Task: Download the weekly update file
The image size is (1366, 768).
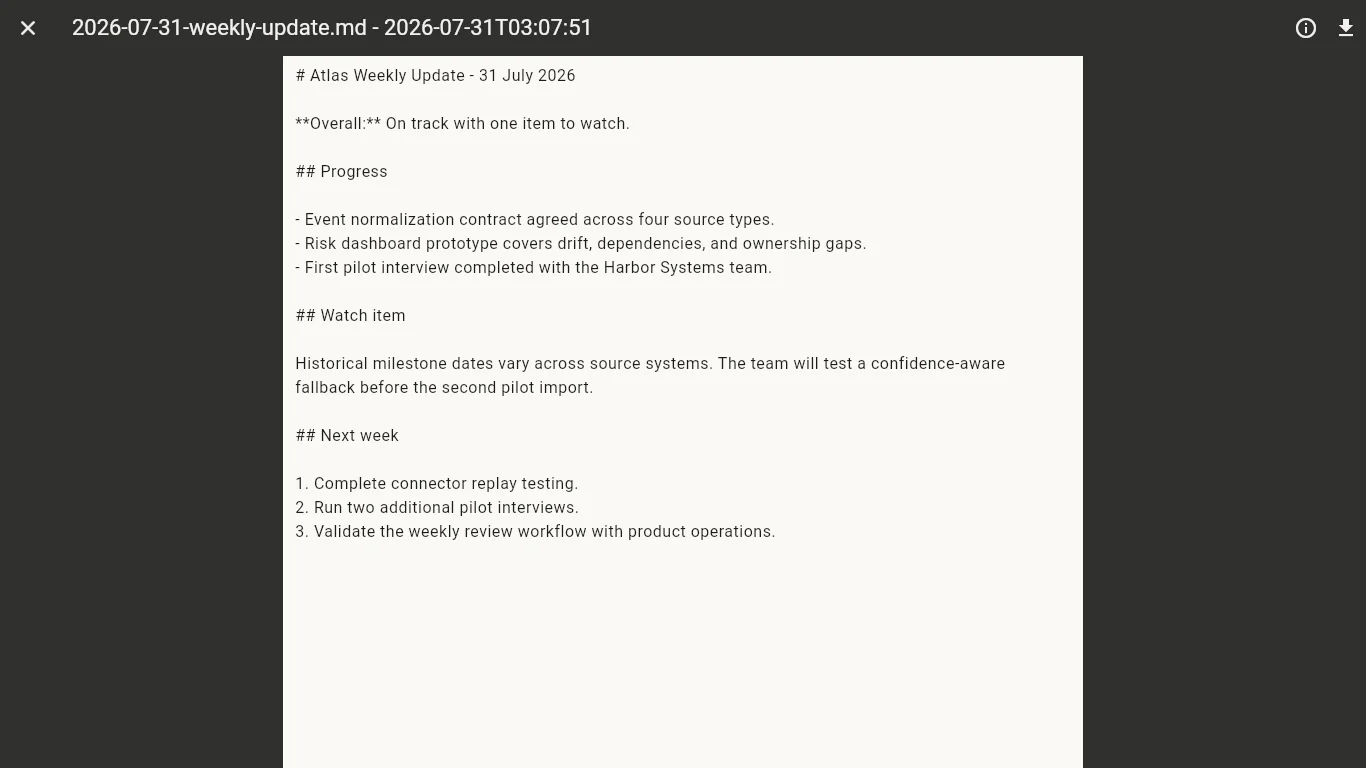Action: (1346, 28)
